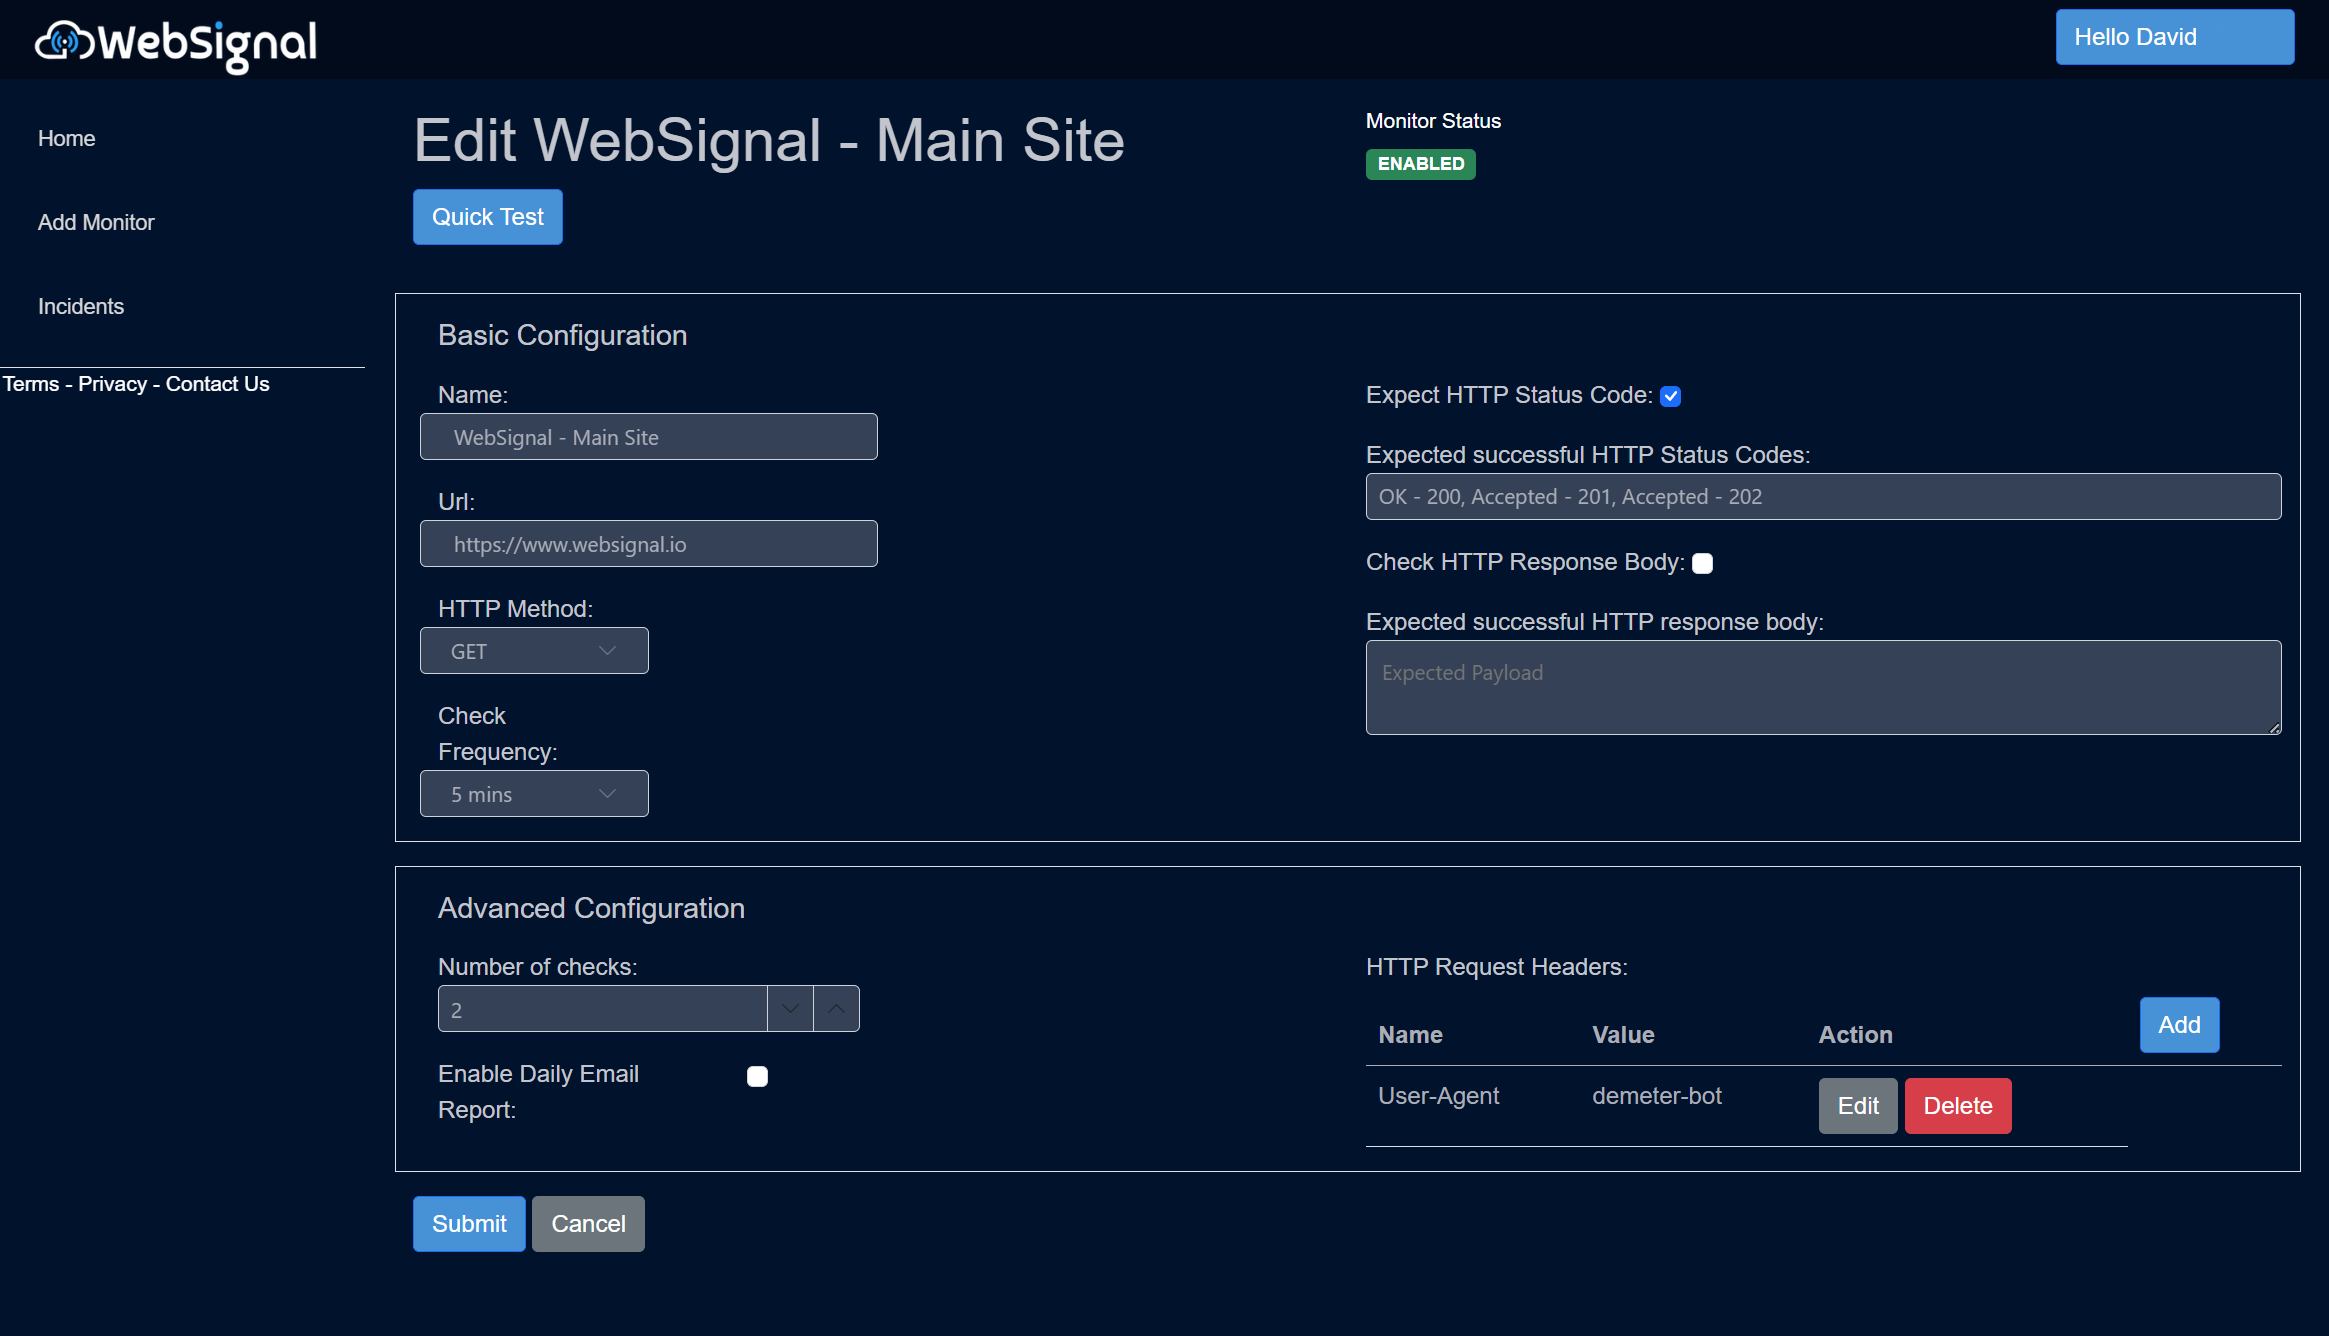The height and width of the screenshot is (1336, 2329).
Task: Focus the Url input field
Action: click(x=648, y=544)
